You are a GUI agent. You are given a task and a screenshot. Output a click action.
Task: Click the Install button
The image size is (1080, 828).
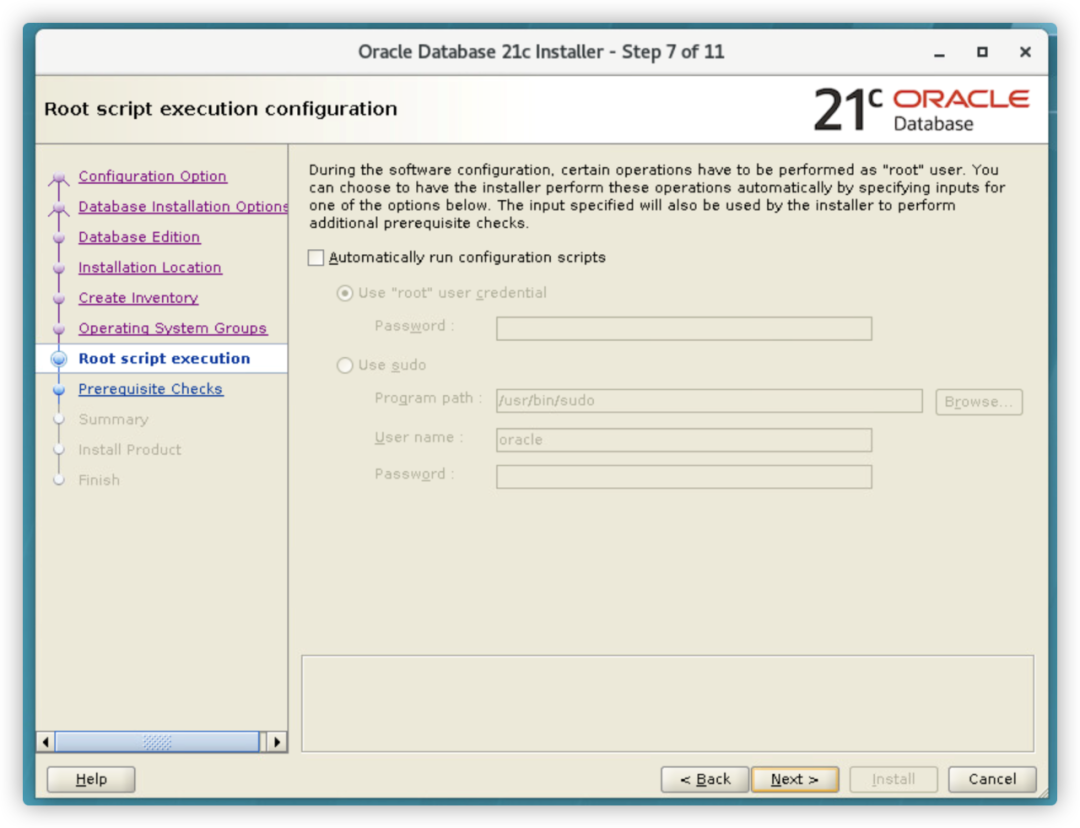[x=893, y=779]
